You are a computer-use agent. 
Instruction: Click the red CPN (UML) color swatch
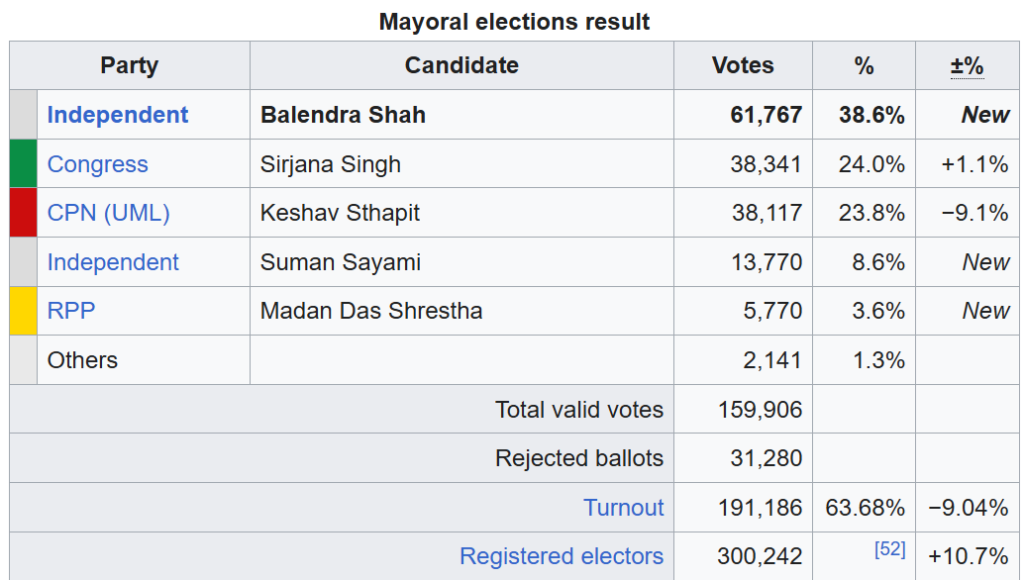pos(22,213)
